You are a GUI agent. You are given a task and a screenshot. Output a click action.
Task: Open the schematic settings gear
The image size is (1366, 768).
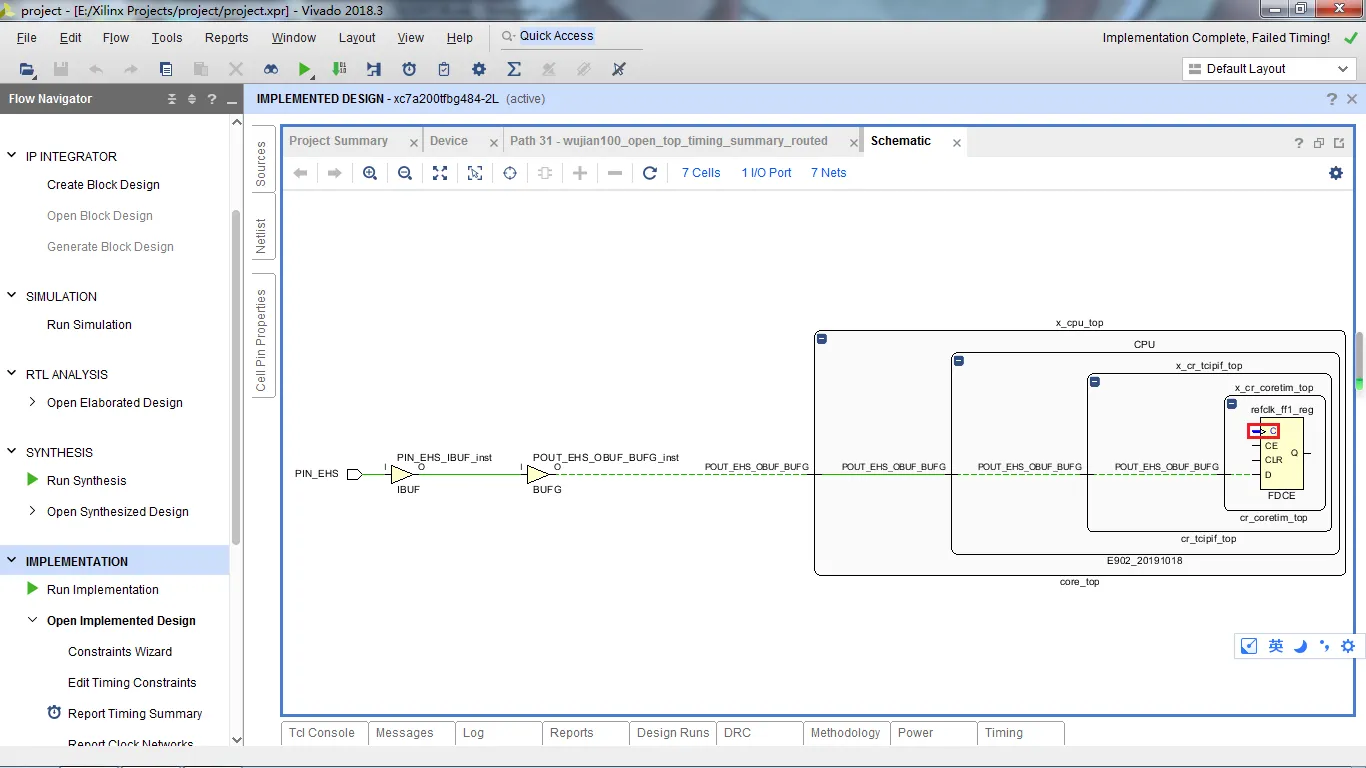pyautogui.click(x=1336, y=173)
